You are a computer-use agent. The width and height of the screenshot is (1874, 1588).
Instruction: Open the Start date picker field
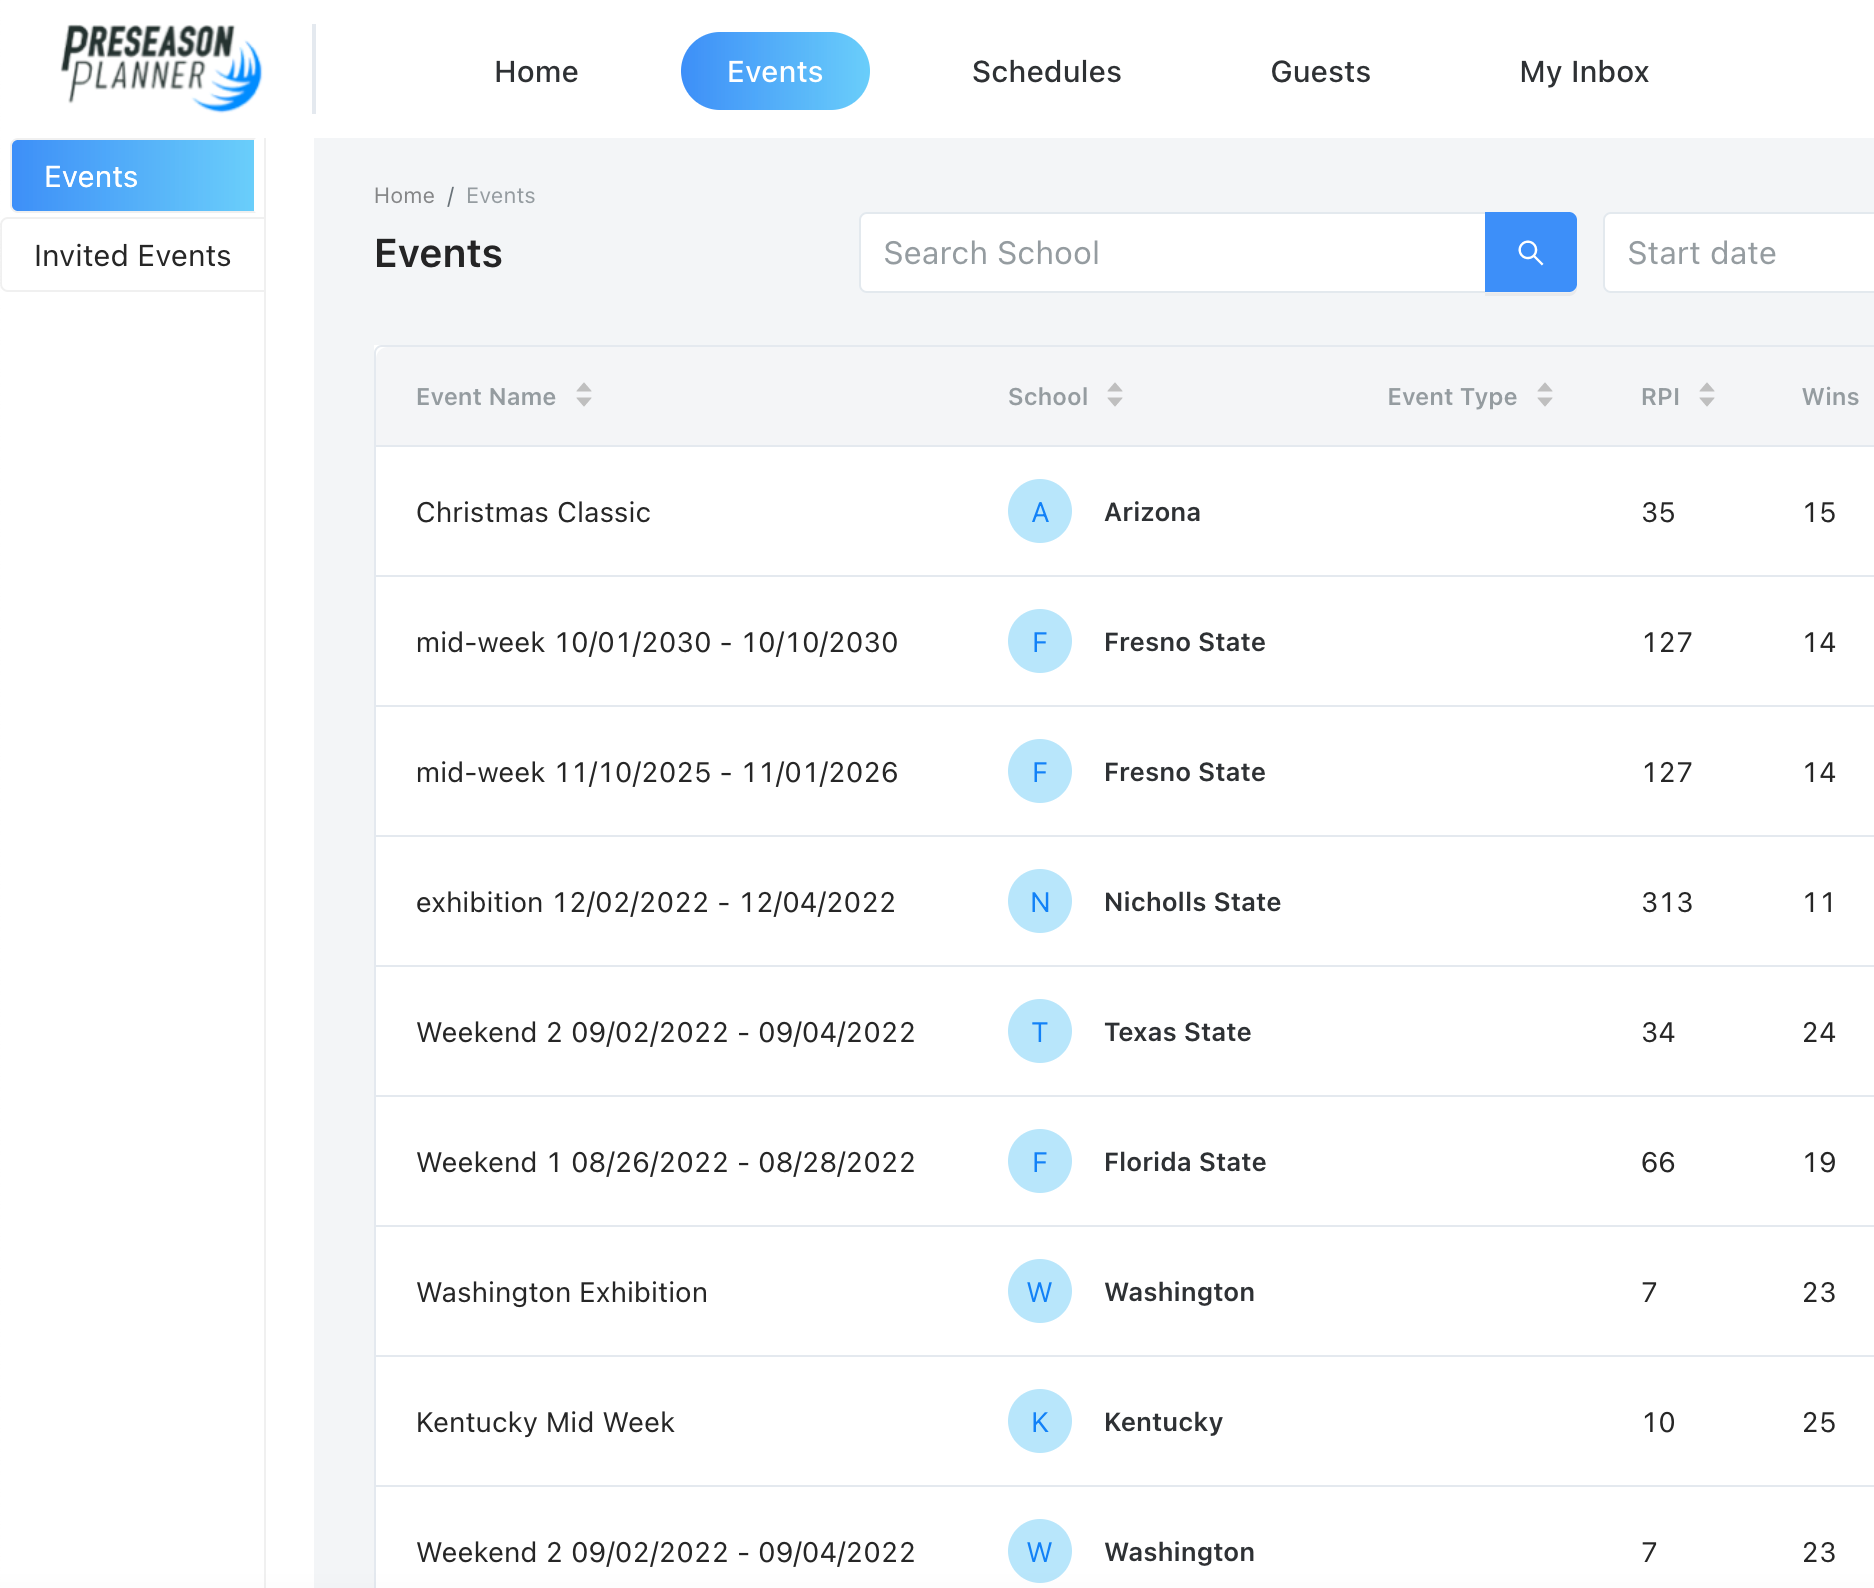tap(1738, 252)
